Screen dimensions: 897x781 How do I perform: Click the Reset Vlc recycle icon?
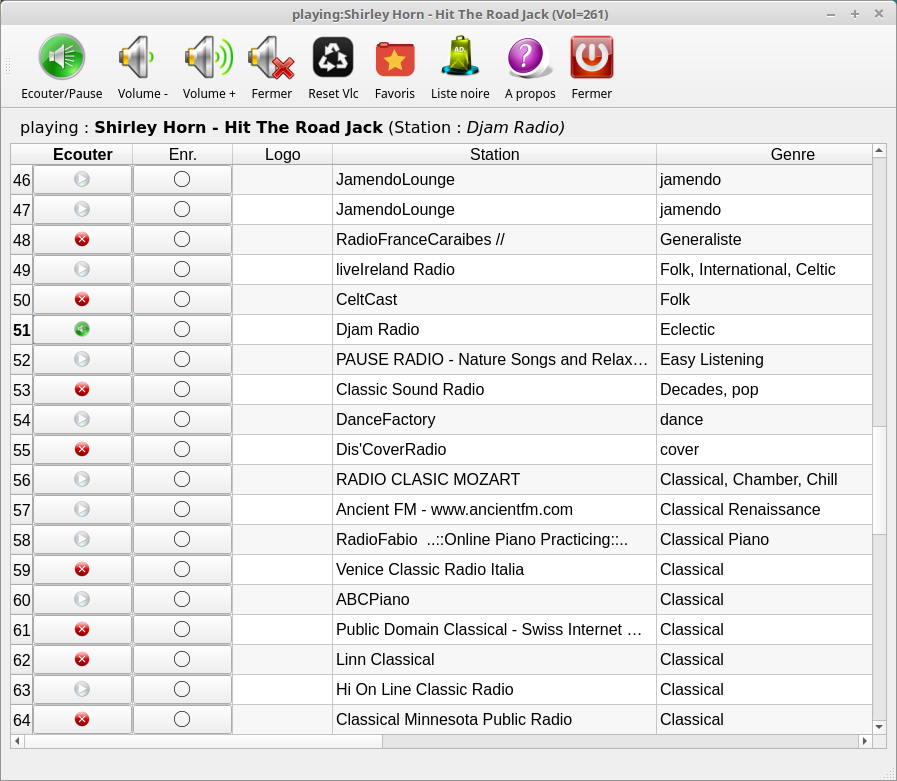(x=333, y=57)
